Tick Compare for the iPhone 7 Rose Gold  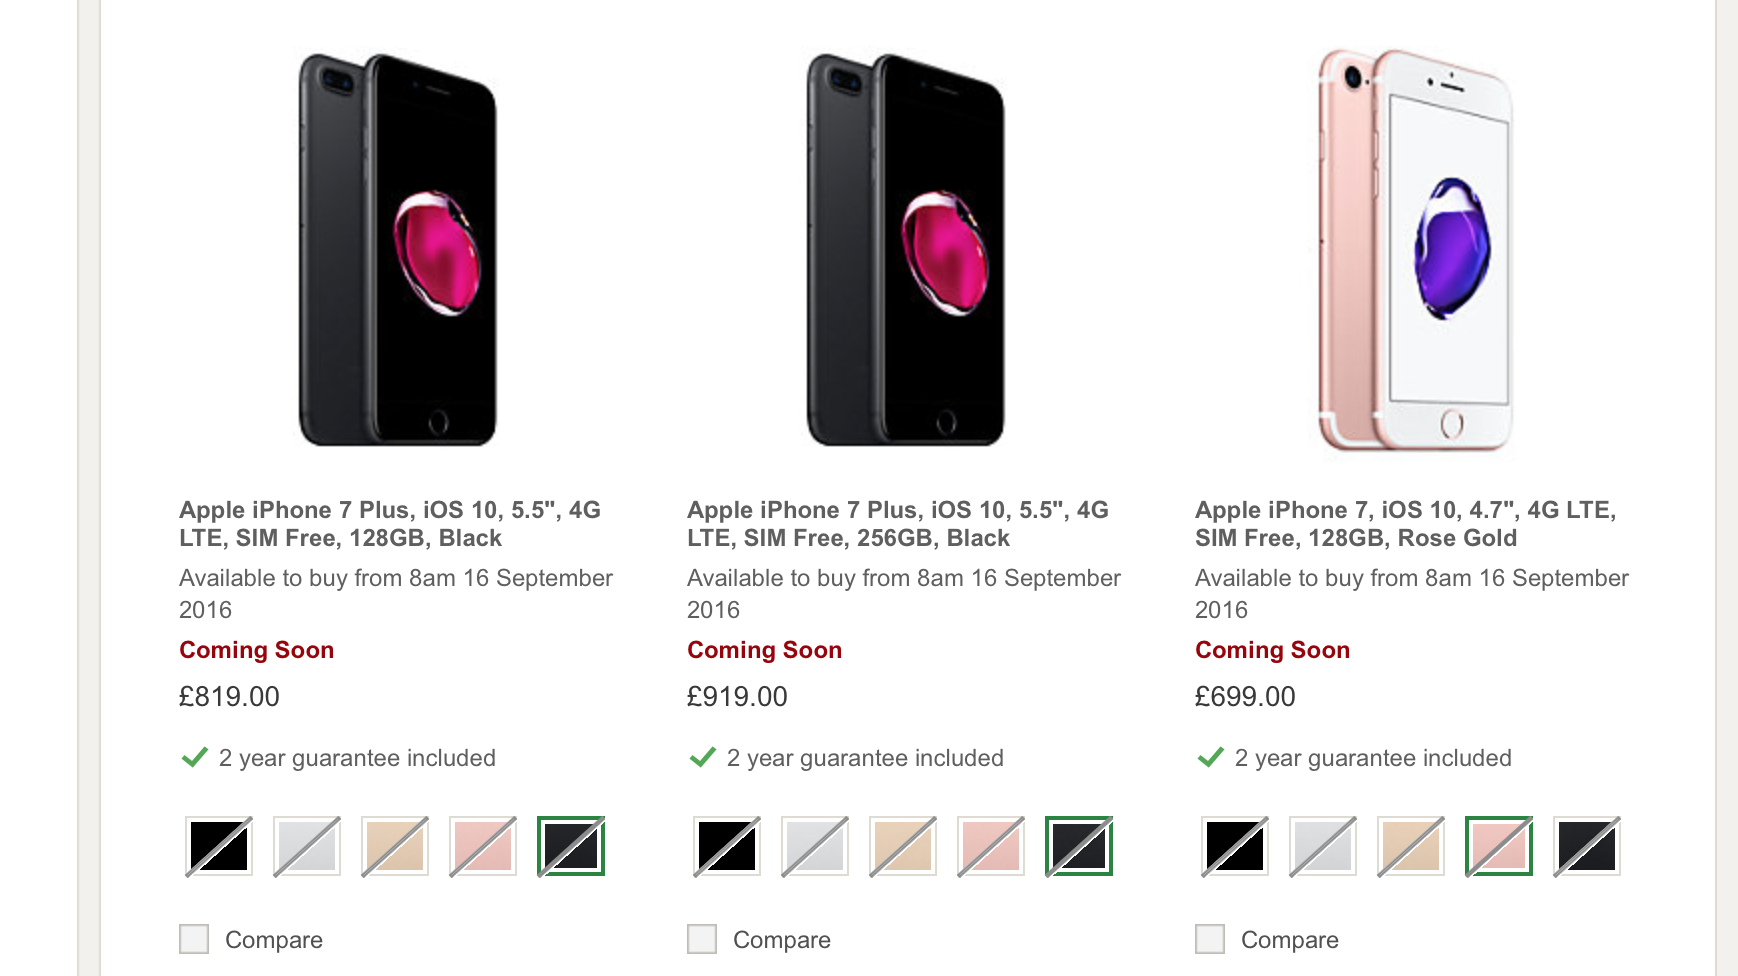[x=1210, y=939]
